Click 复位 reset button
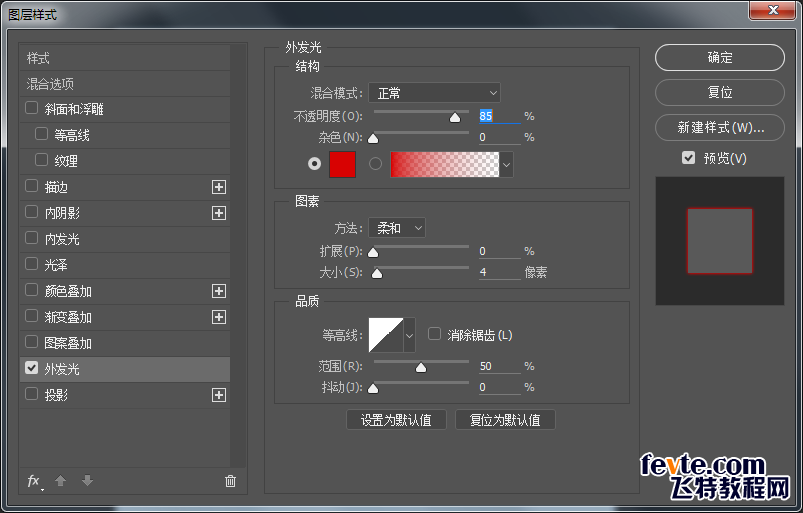803x513 pixels. click(720, 92)
